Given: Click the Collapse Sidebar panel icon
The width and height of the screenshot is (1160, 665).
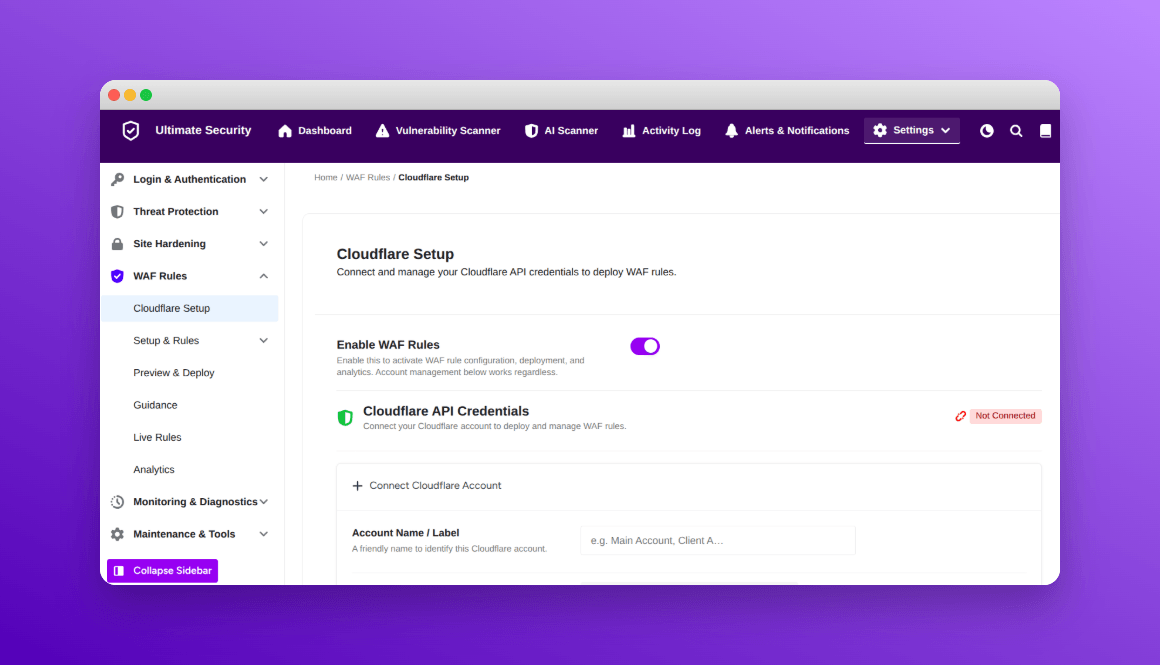Looking at the screenshot, I should [119, 571].
